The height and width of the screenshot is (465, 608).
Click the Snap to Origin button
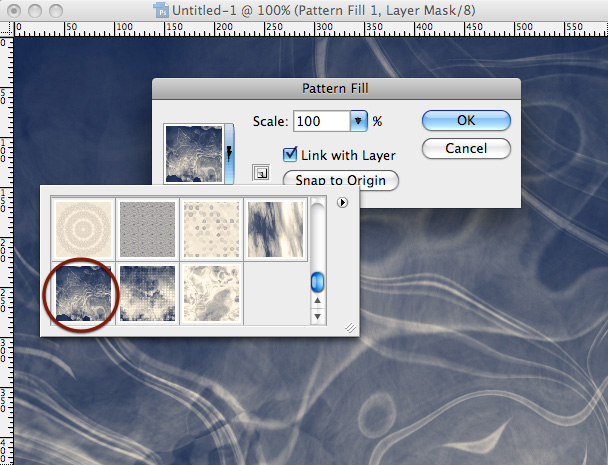point(340,180)
